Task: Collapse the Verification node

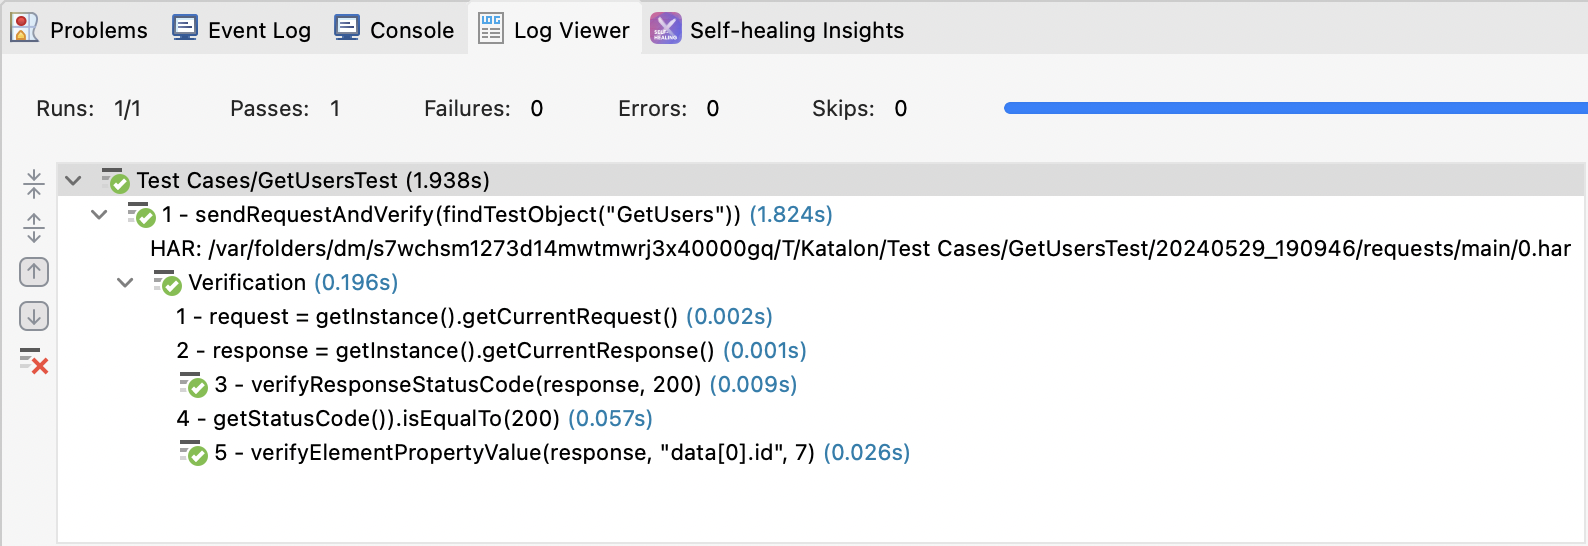Action: pos(125,283)
